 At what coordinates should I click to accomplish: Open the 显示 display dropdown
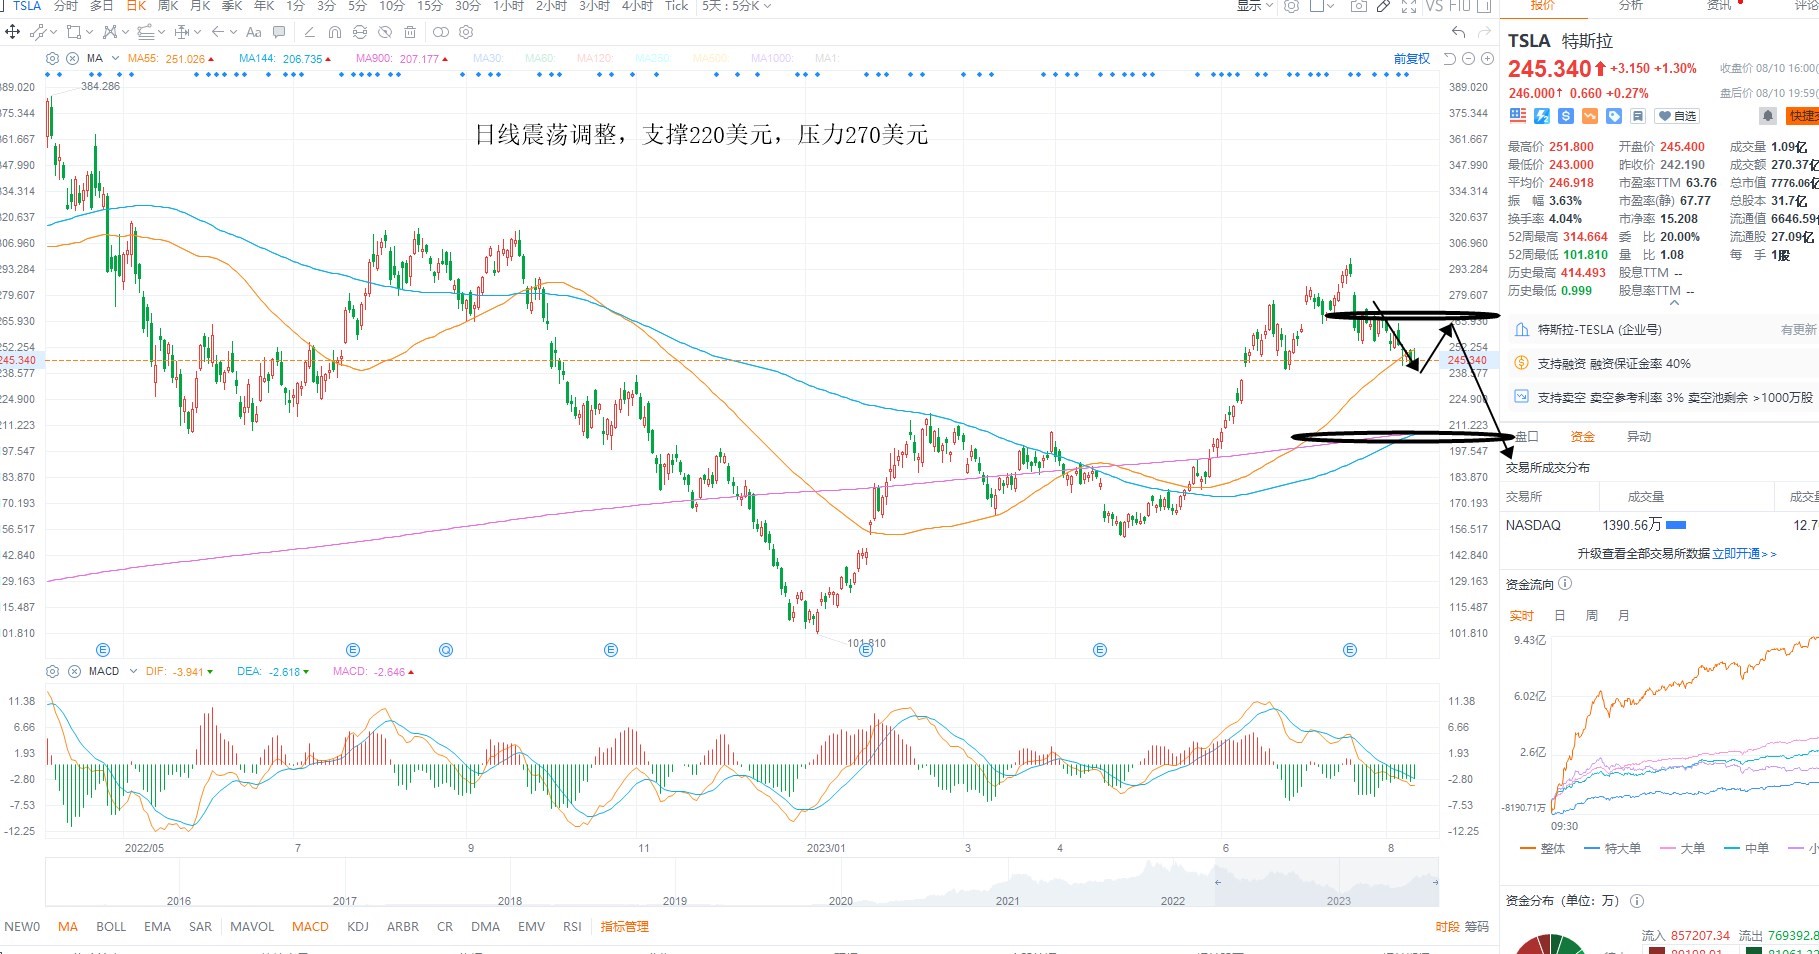click(x=1255, y=6)
